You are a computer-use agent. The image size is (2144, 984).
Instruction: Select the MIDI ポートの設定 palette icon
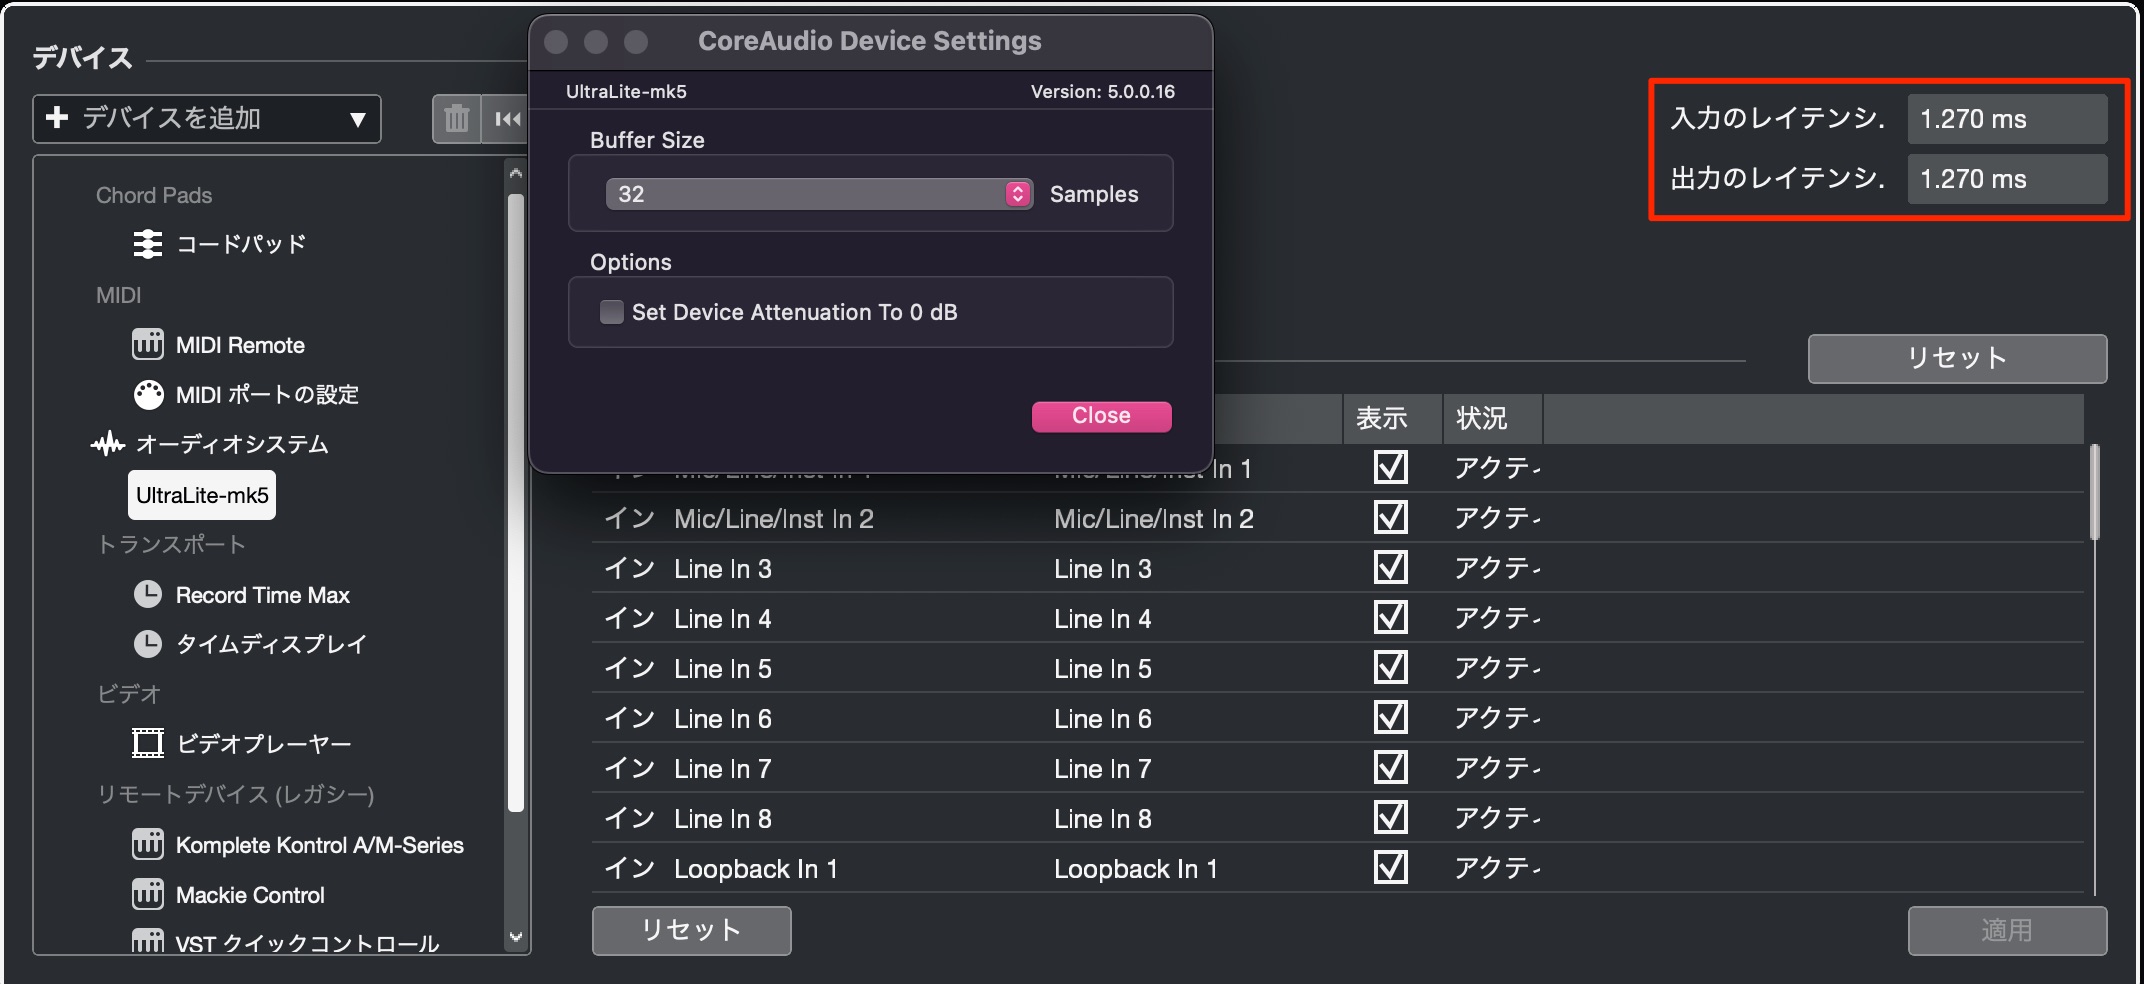[x=148, y=395]
